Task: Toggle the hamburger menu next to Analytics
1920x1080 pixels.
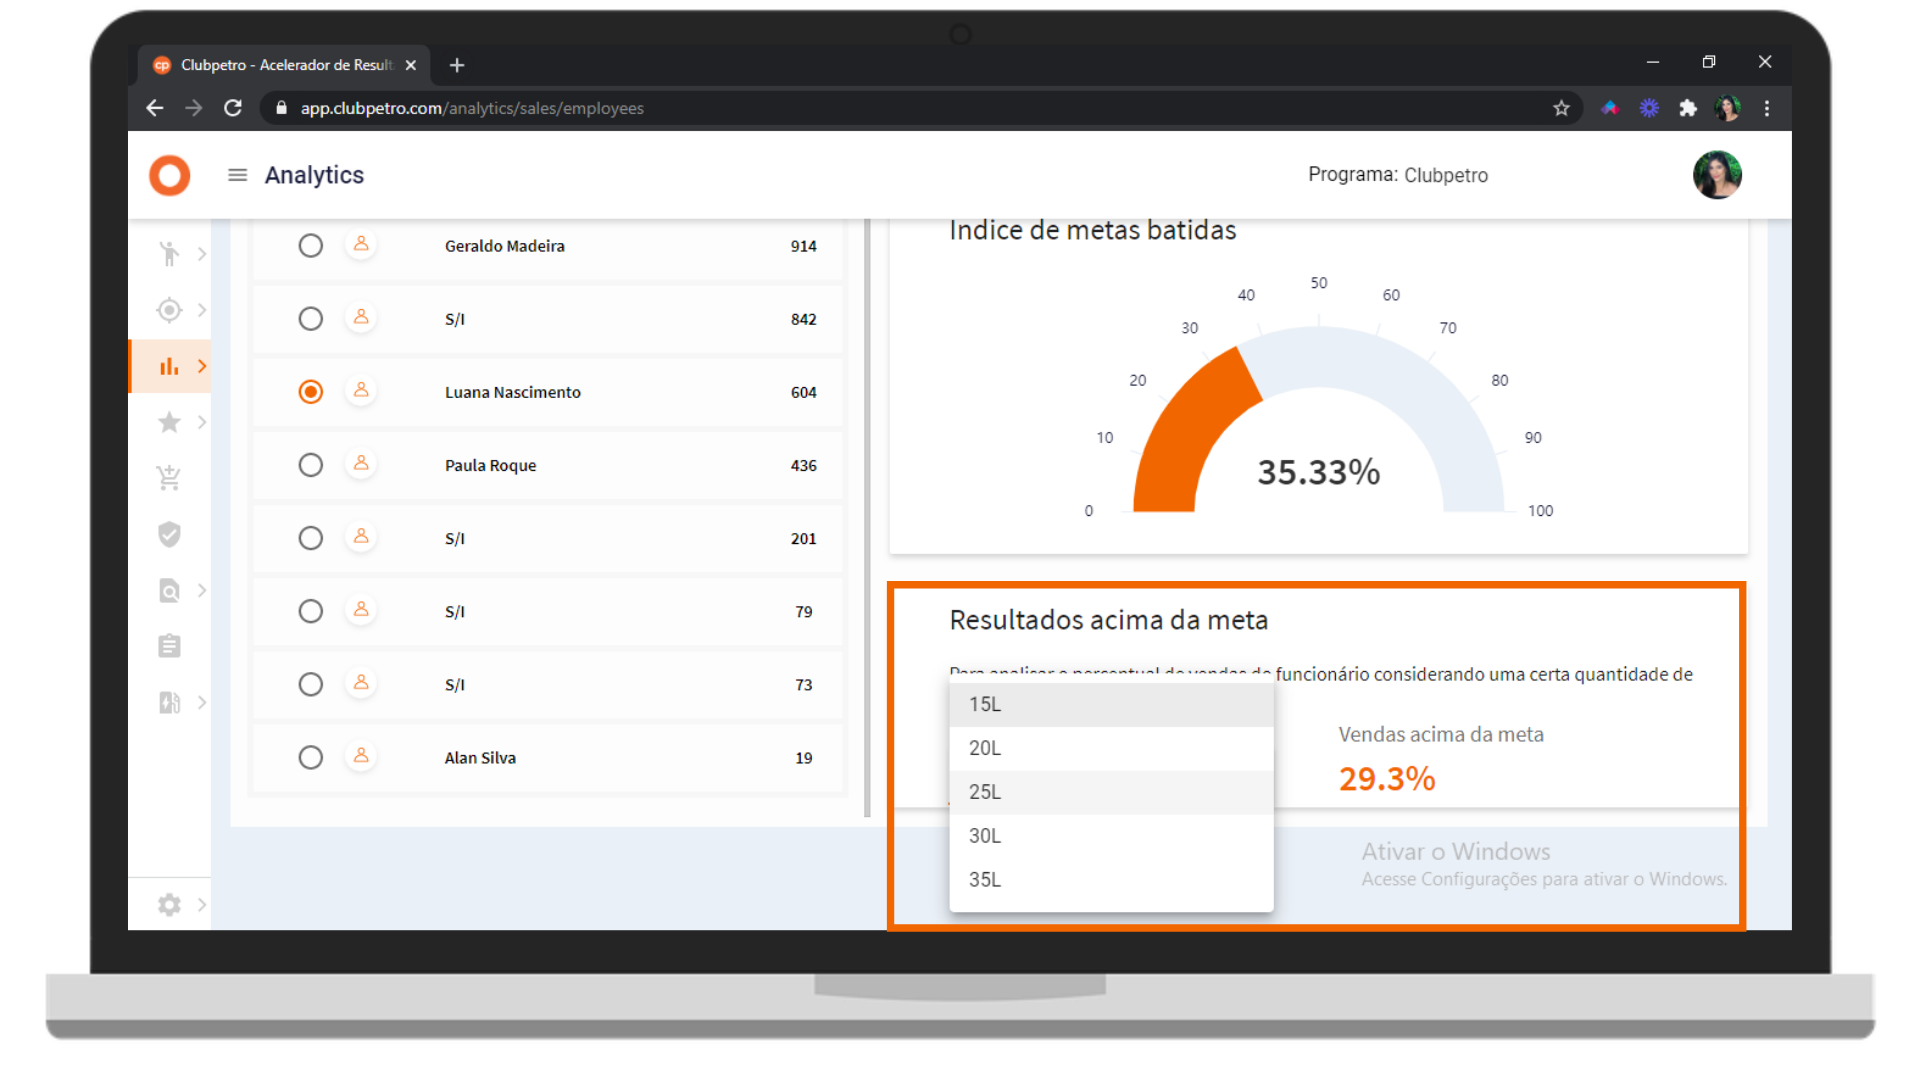Action: [x=237, y=175]
